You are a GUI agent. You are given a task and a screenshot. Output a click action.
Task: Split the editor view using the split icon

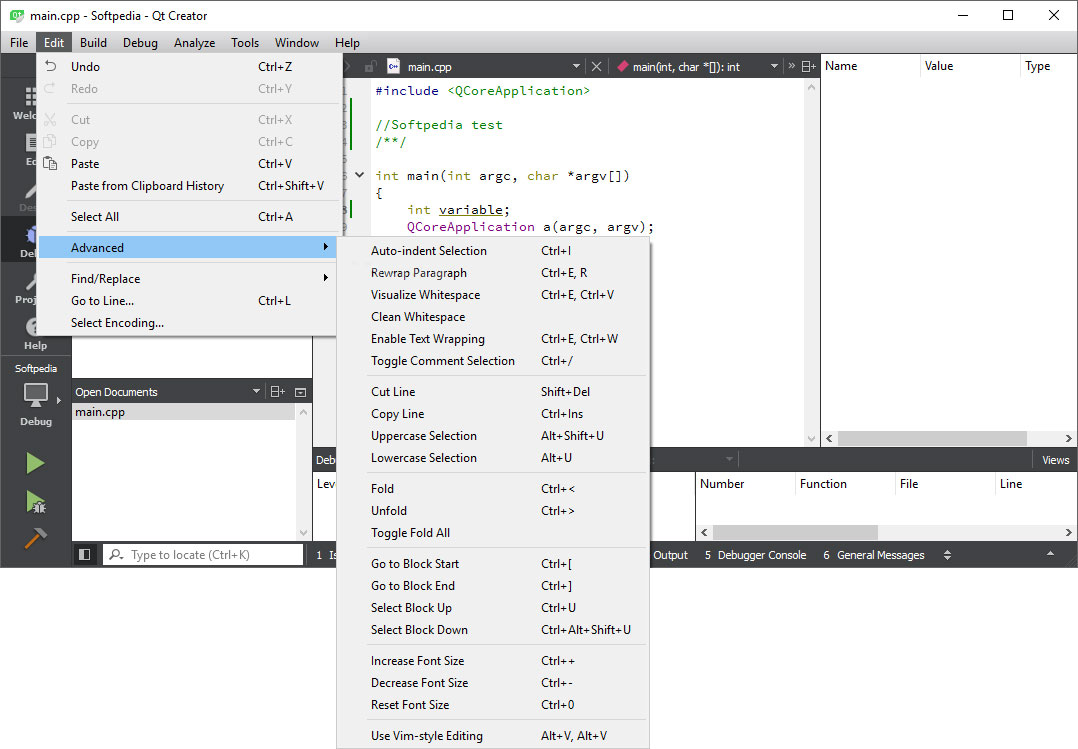808,67
